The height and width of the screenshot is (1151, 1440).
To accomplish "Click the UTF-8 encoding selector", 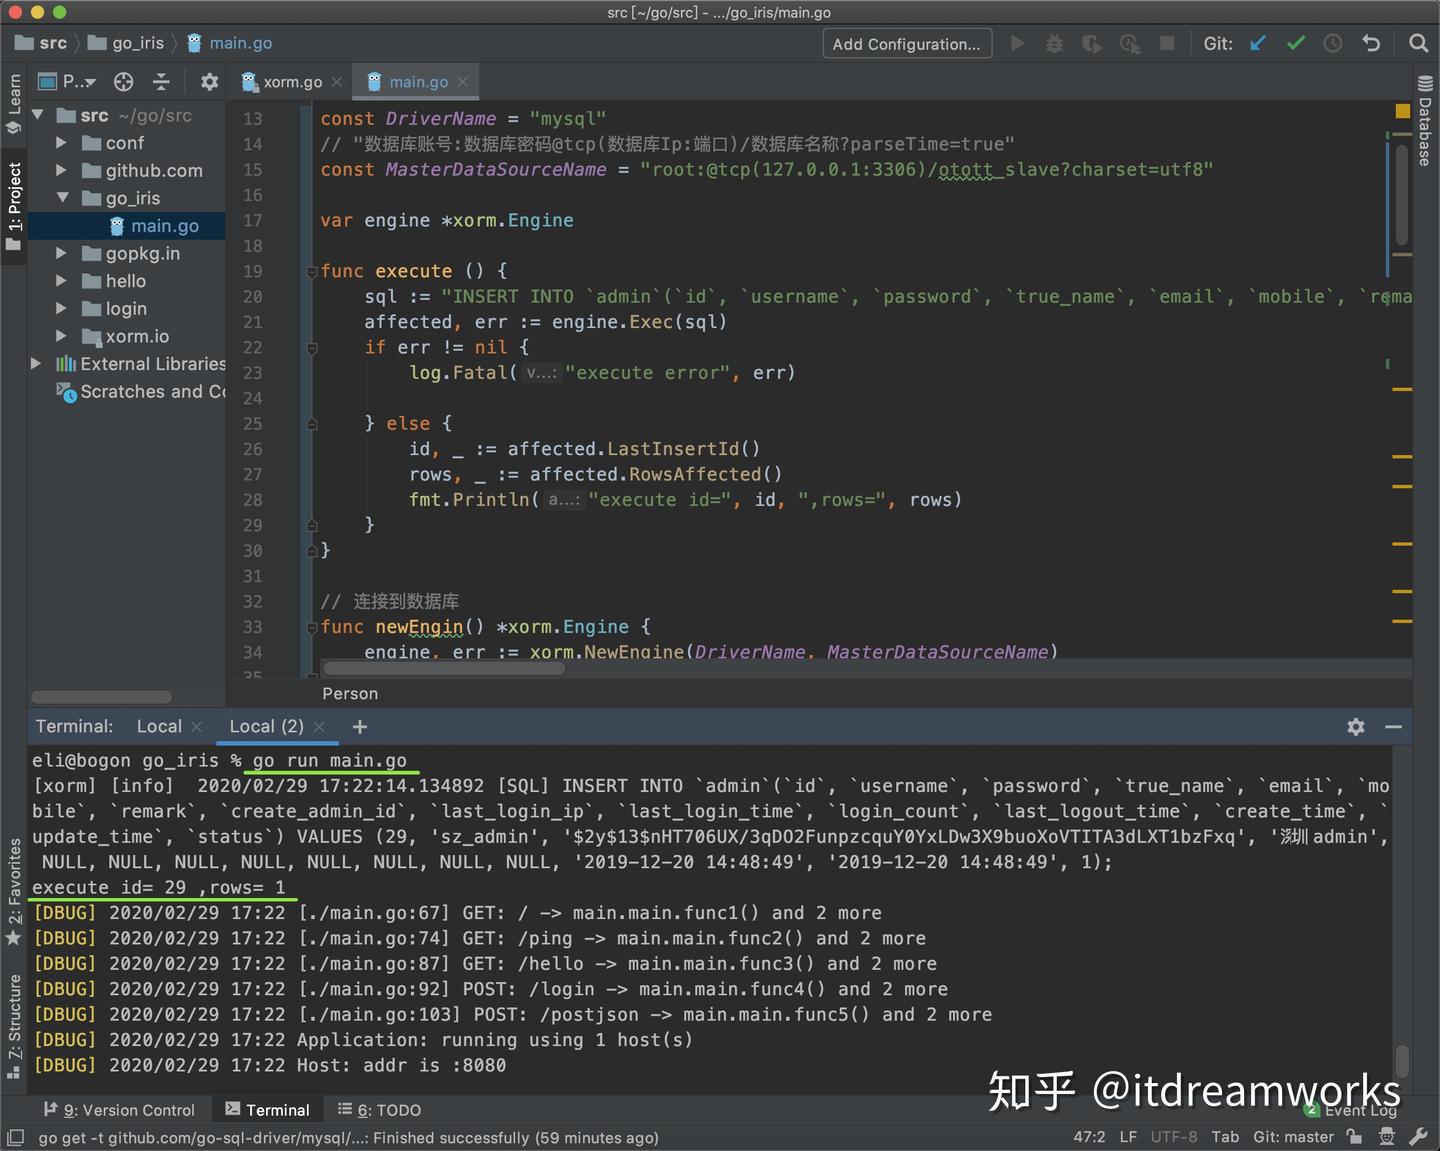I will tap(1174, 1137).
